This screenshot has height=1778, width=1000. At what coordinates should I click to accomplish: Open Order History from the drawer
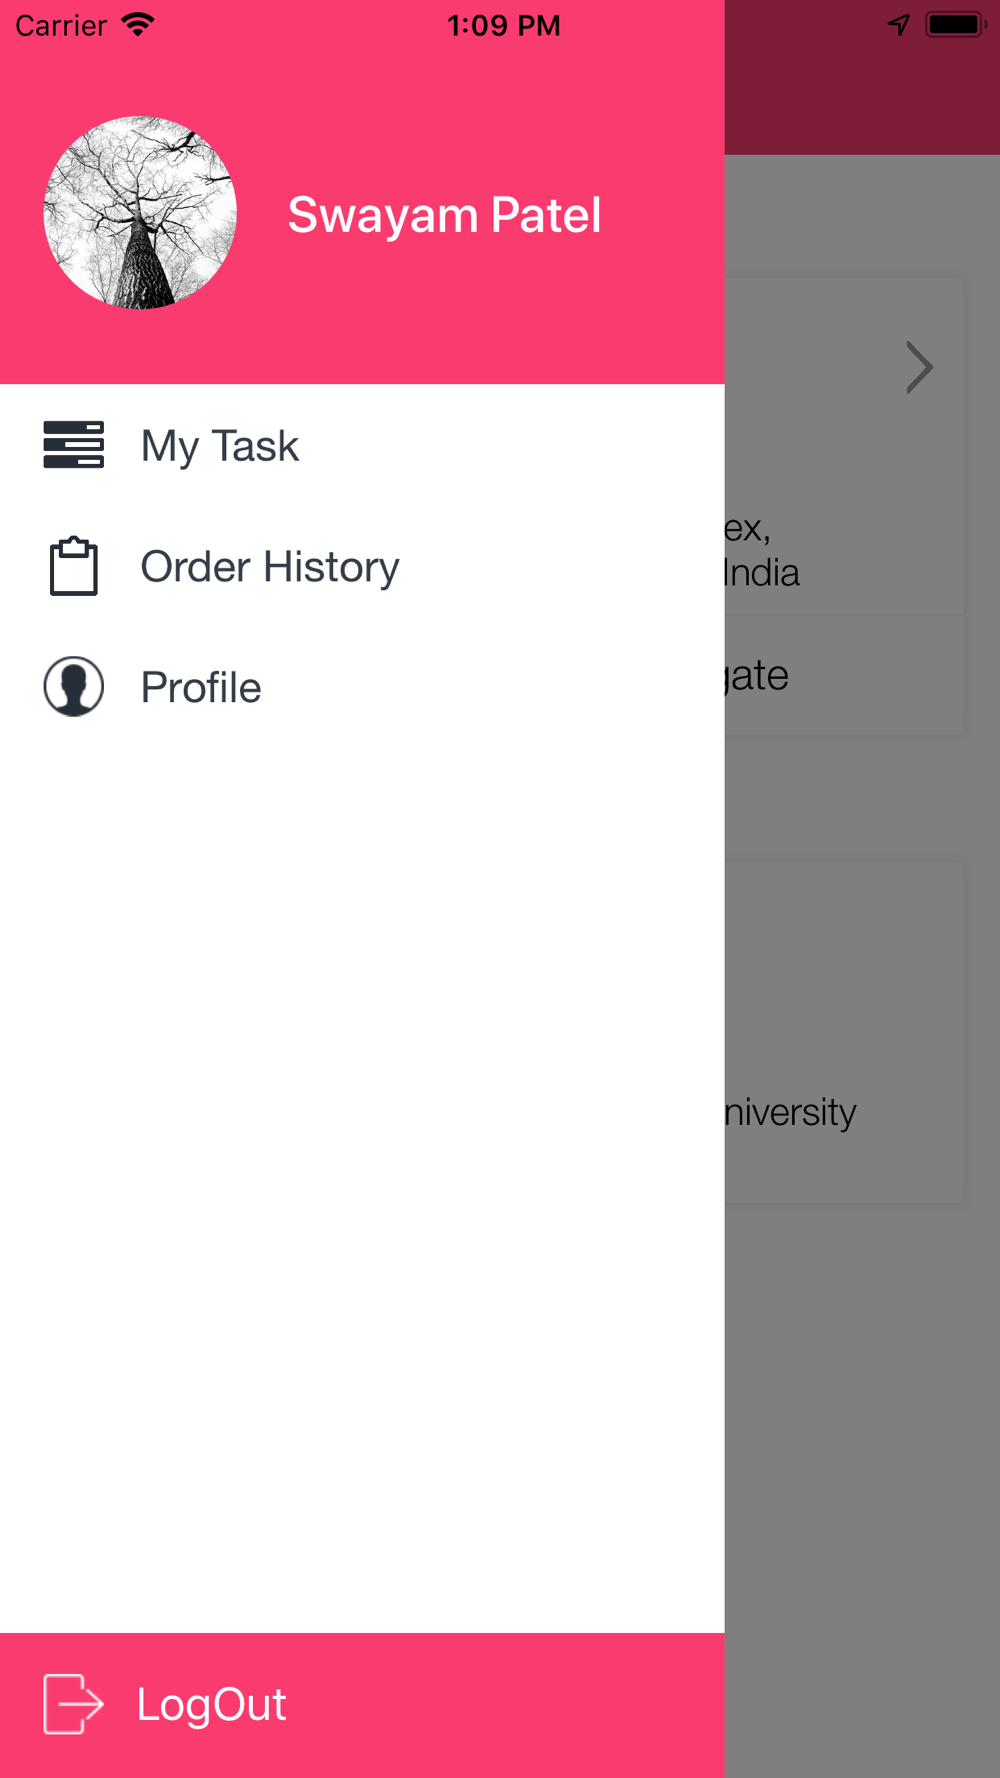coord(362,566)
